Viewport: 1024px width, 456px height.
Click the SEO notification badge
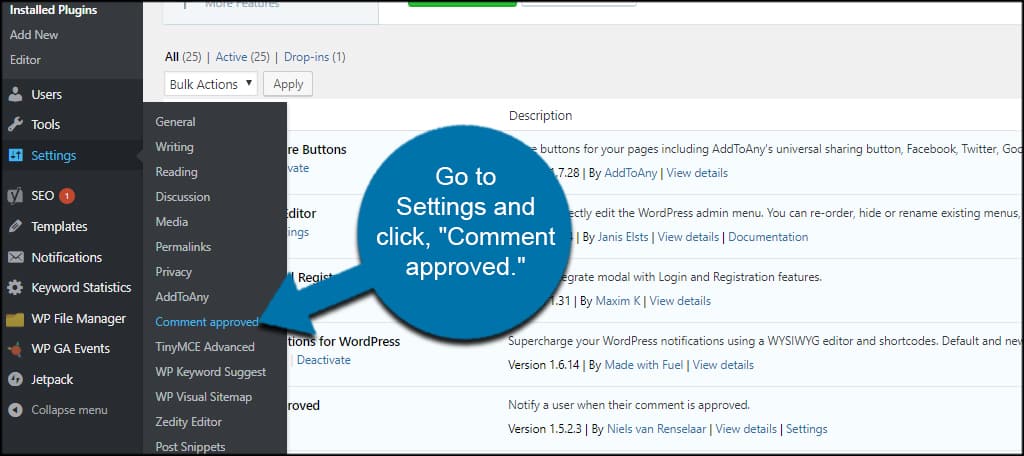point(67,195)
